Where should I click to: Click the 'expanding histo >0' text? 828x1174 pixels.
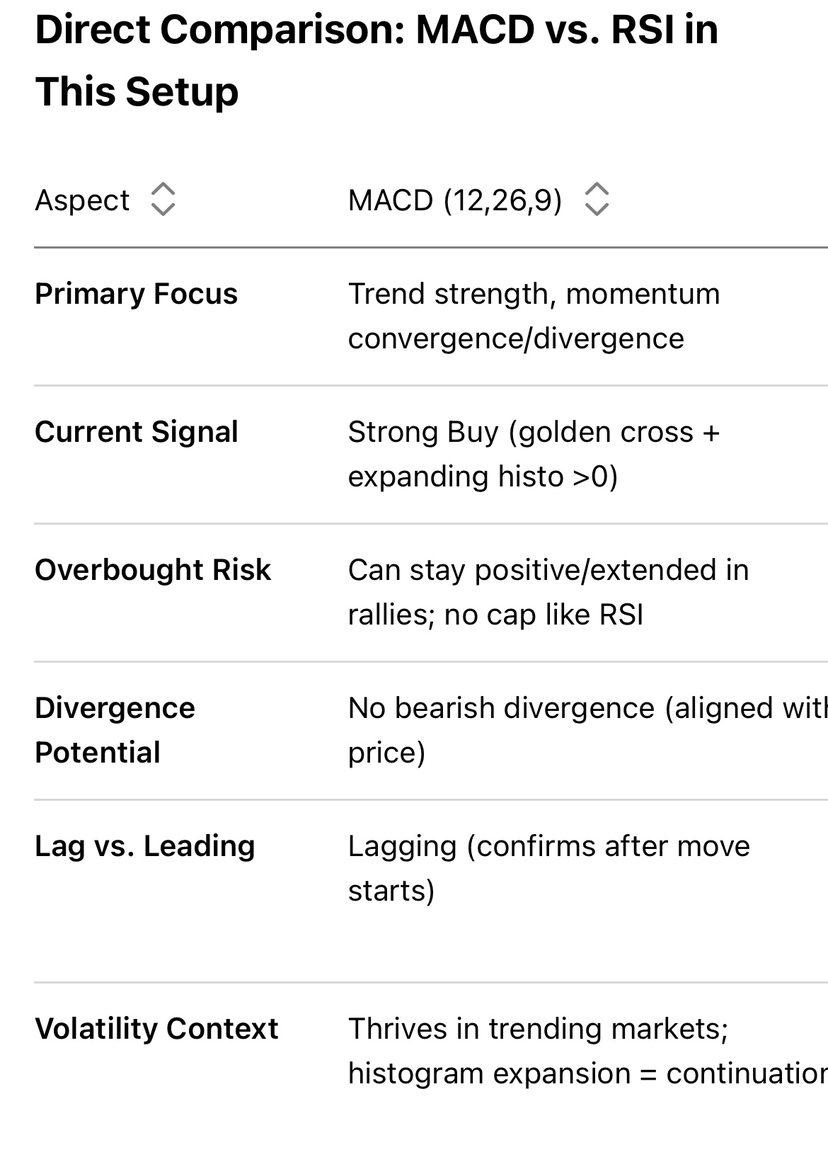pos(483,477)
